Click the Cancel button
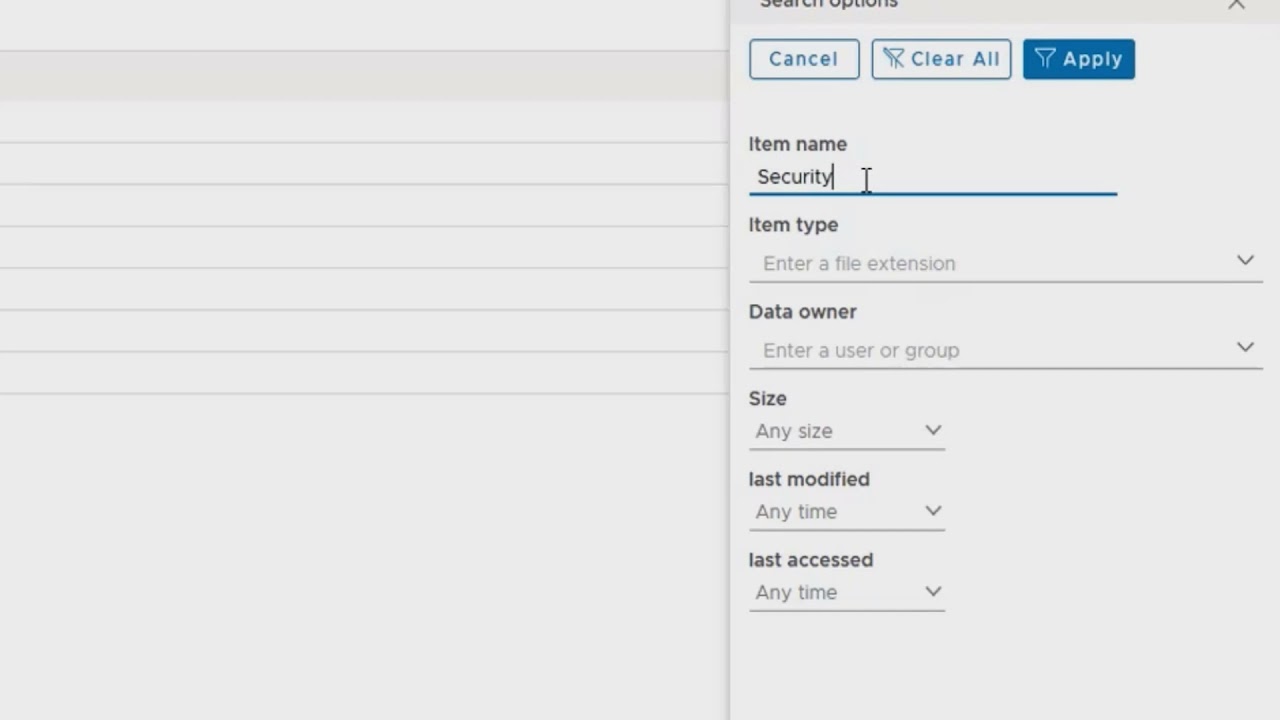 804,59
